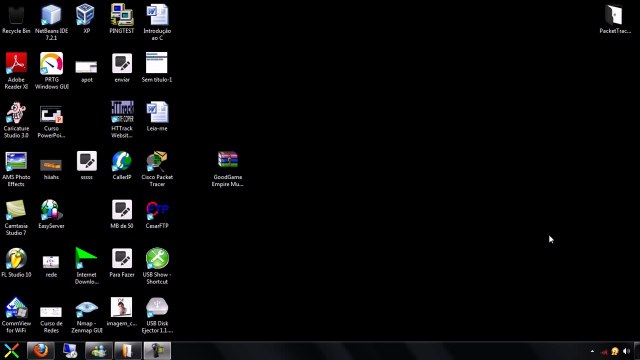This screenshot has height=360, width=640.
Task: Select the sssss desktop file
Action: point(87,165)
